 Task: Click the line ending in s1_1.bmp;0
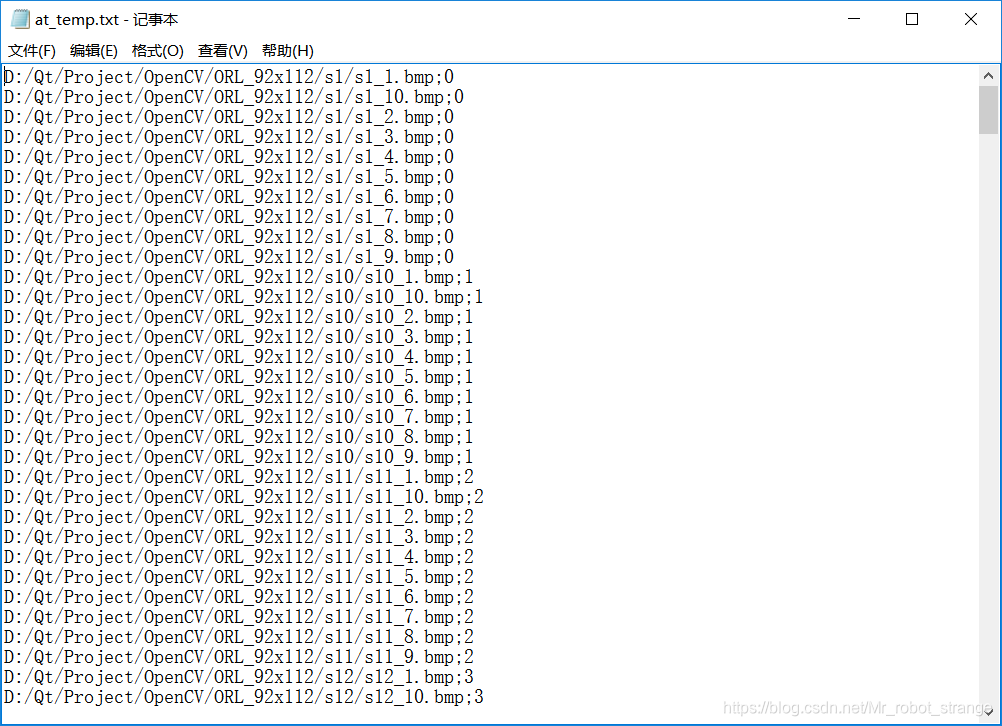(229, 77)
